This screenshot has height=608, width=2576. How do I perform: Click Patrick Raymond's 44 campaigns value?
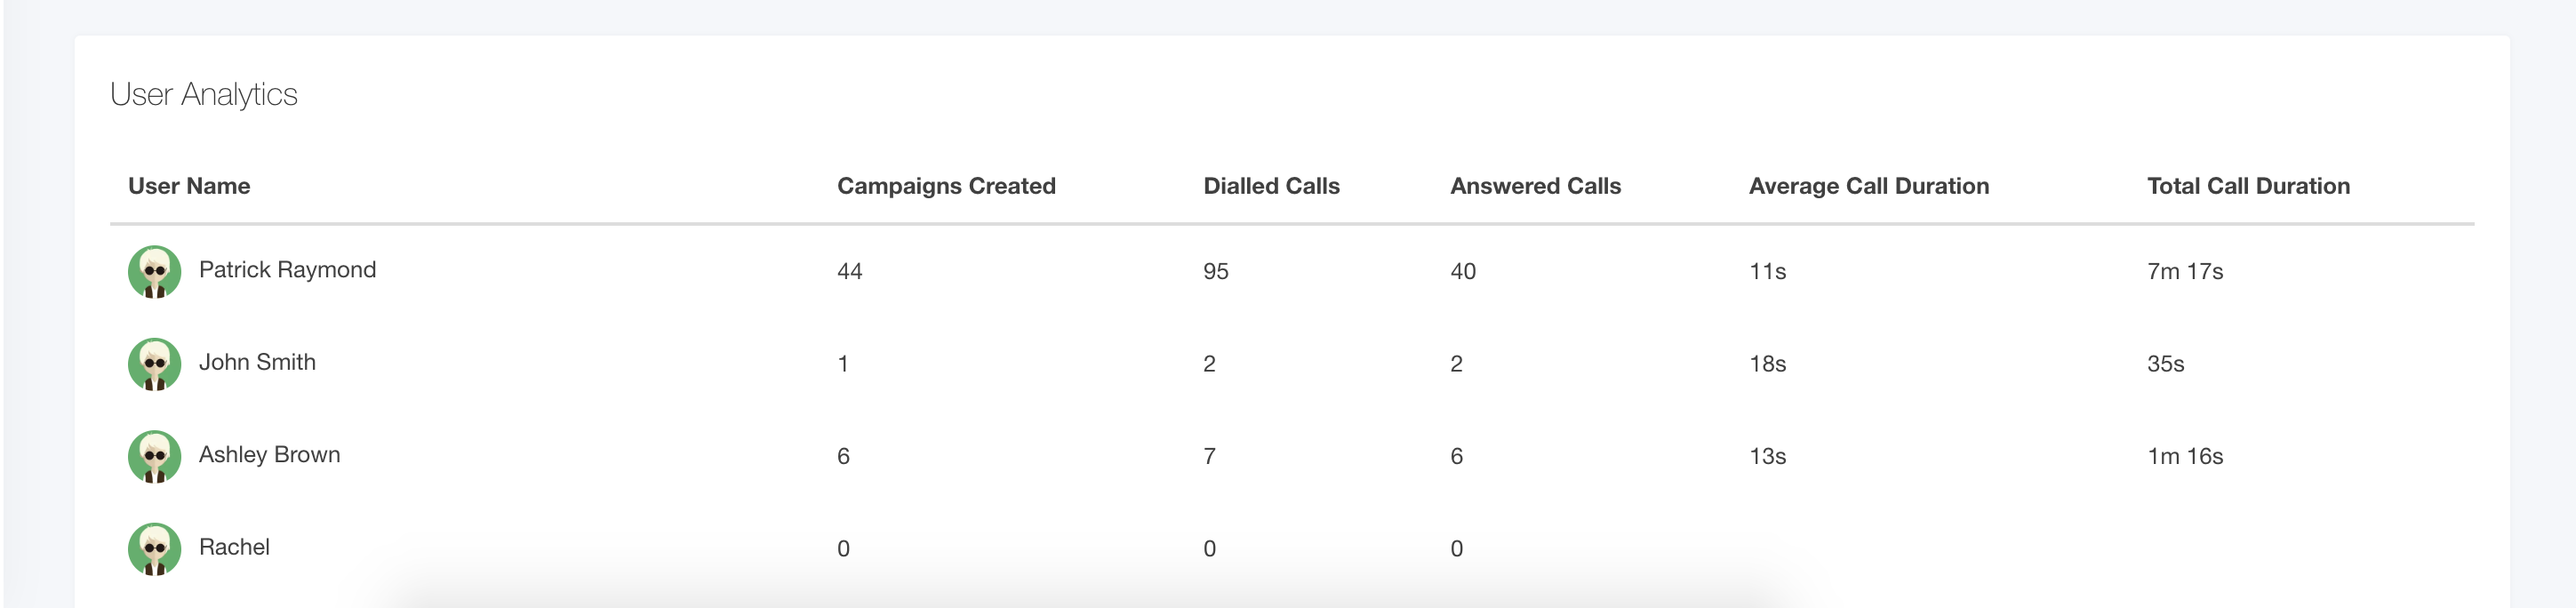[x=849, y=272]
